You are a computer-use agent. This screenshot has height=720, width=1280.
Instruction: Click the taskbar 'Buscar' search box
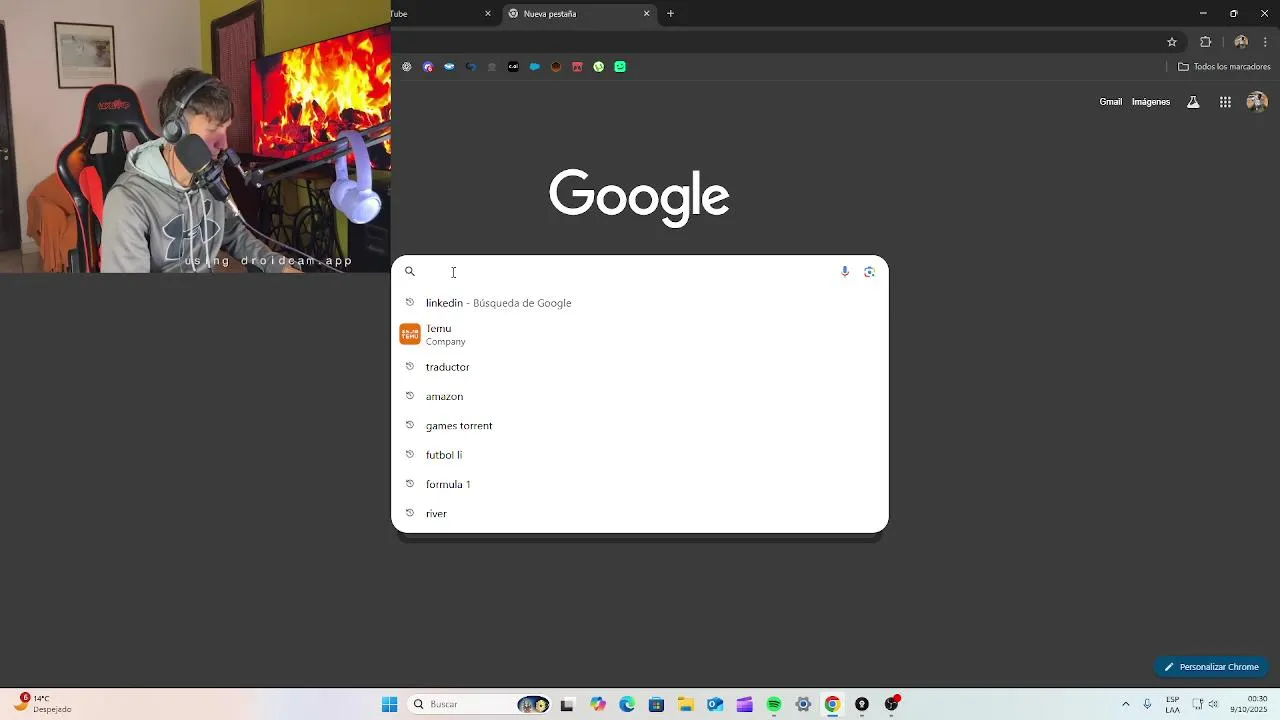click(479, 704)
